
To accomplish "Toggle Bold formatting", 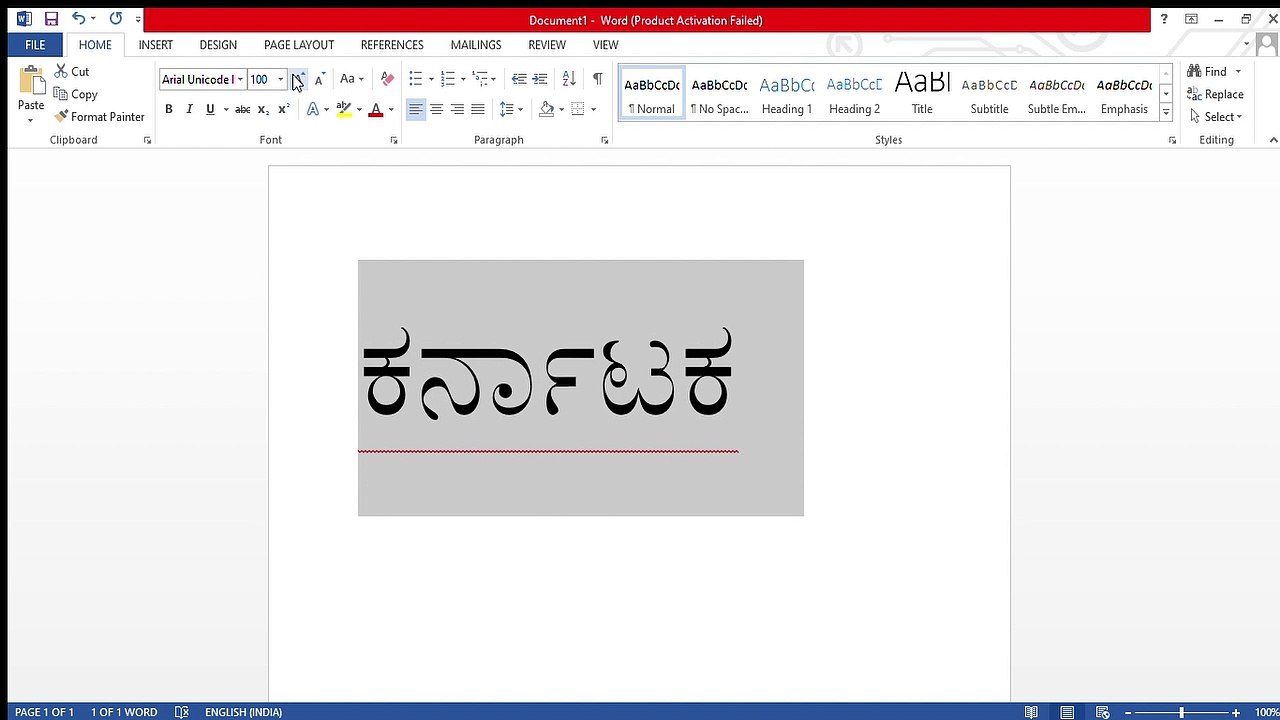I will [168, 109].
